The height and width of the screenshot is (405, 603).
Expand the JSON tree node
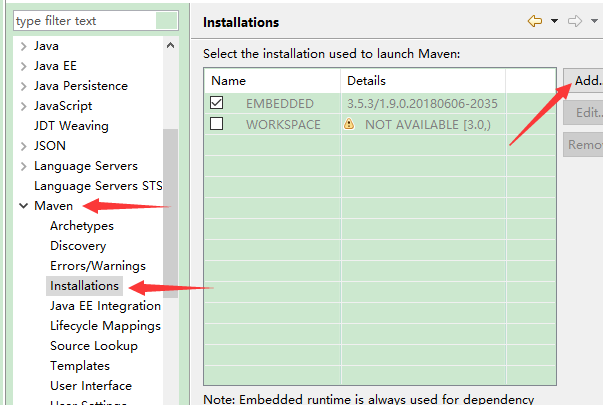23,146
